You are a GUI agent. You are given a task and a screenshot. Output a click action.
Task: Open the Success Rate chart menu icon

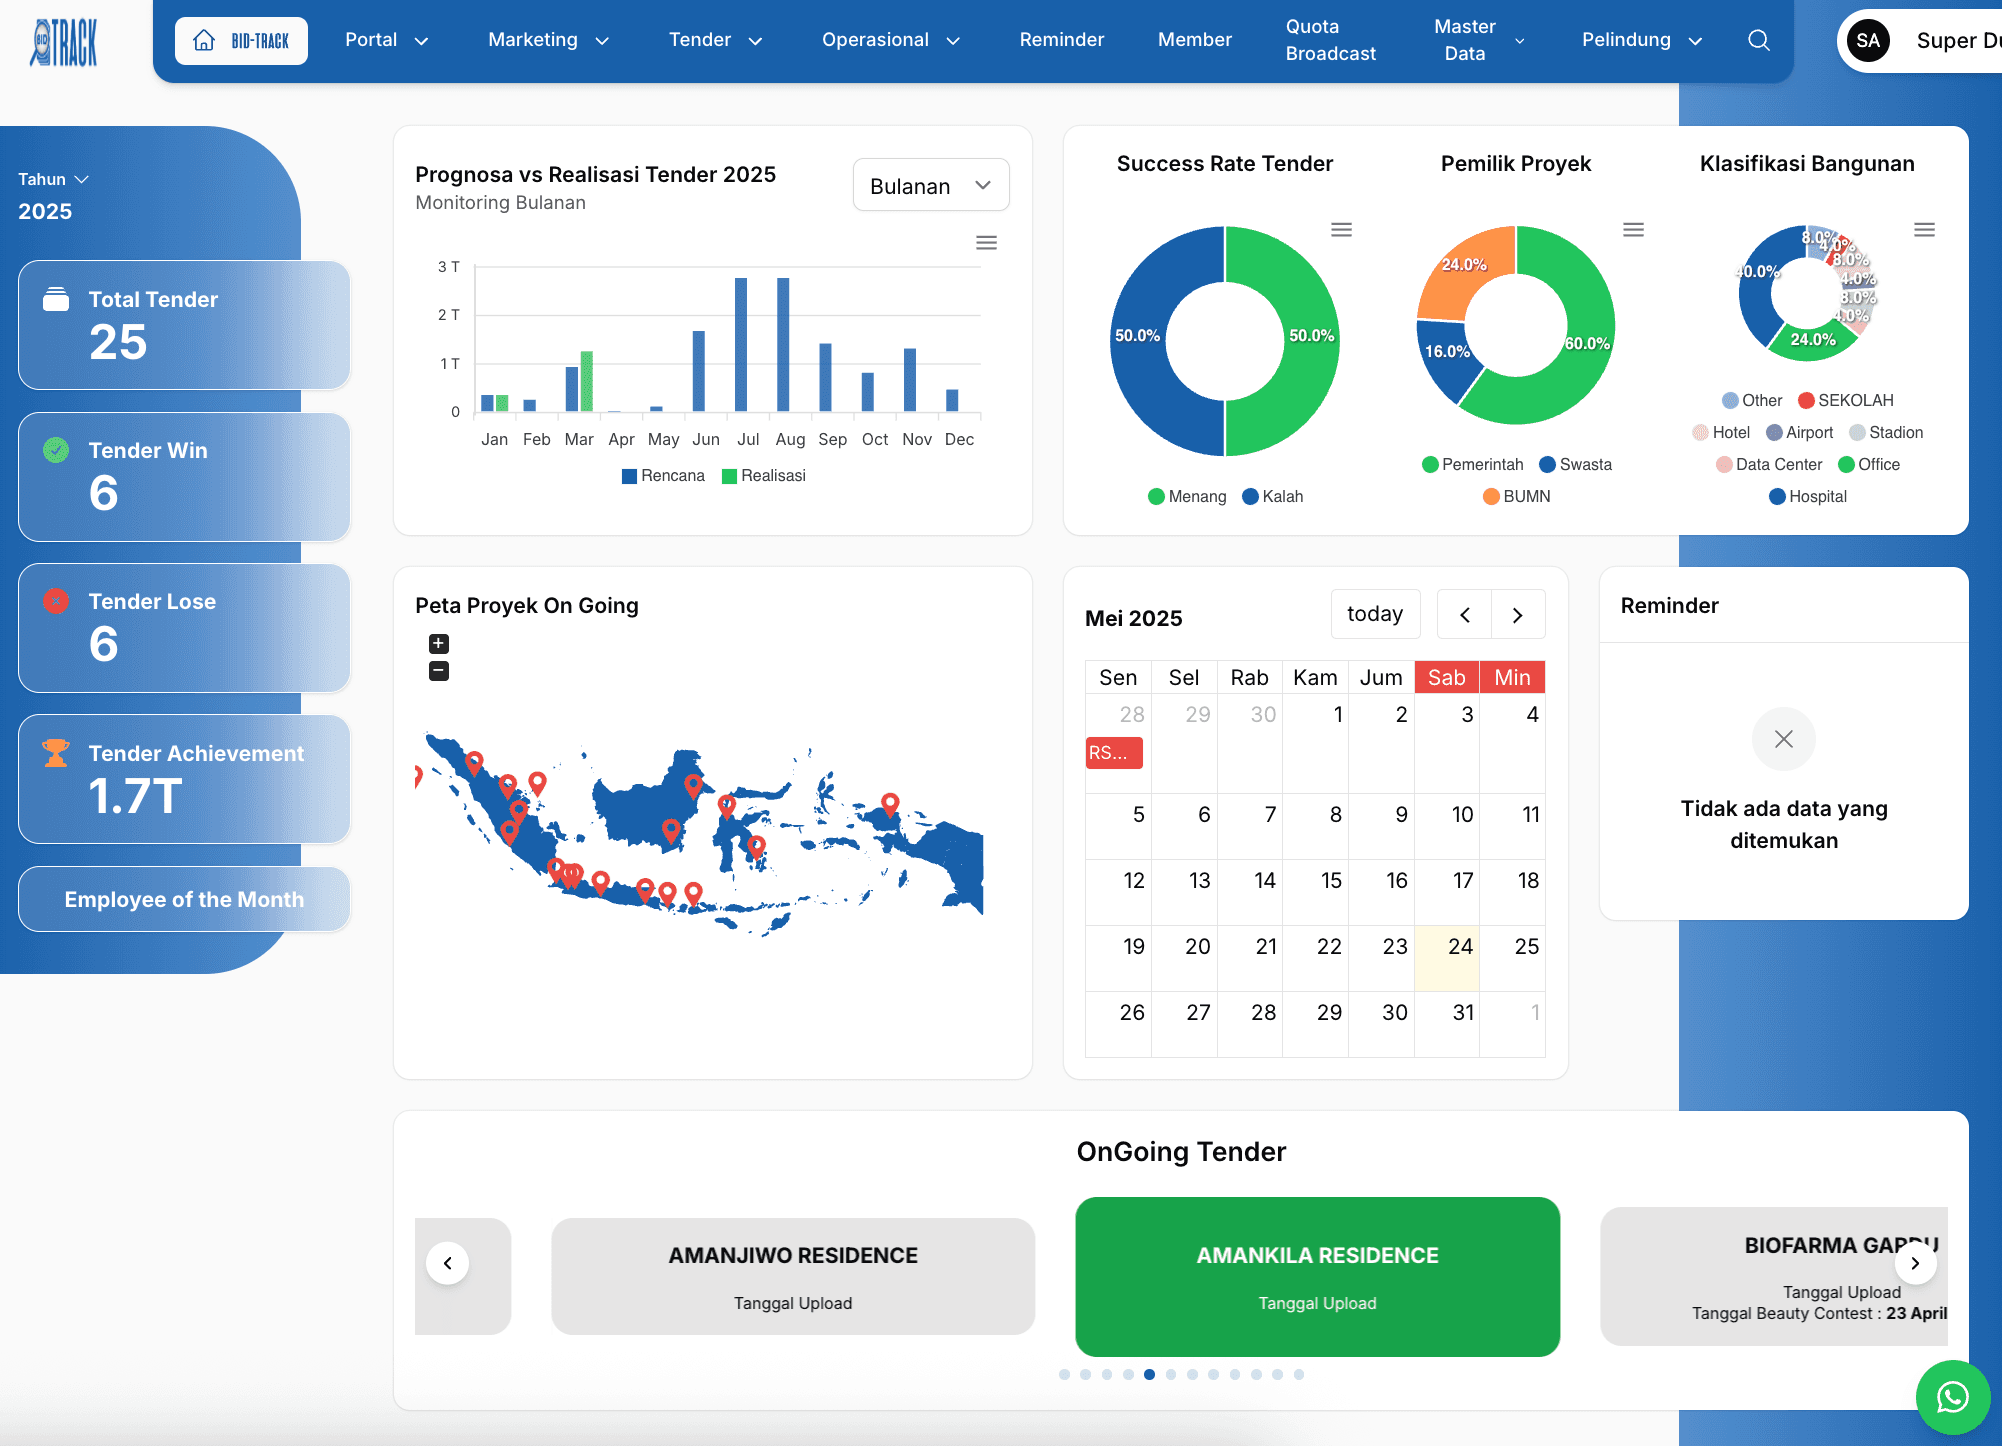(1341, 230)
